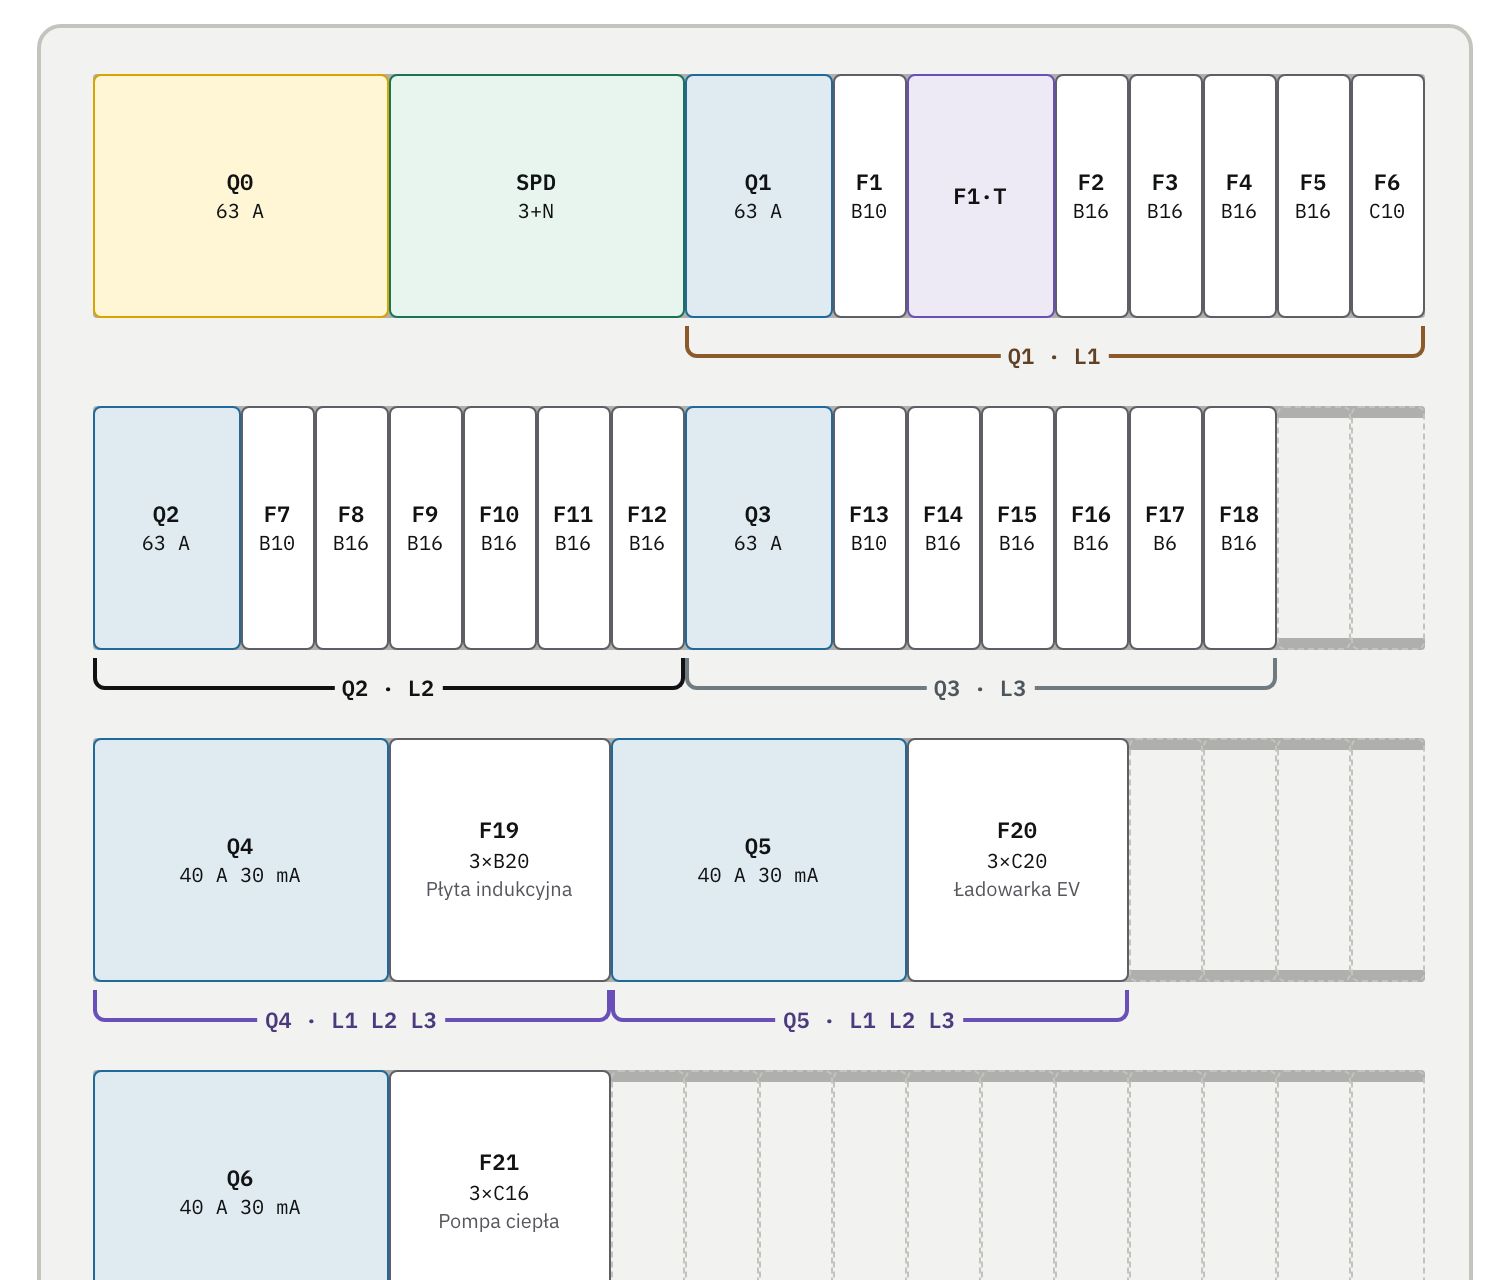The width and height of the screenshot is (1508, 1280).
Task: Click the SPD 3+N surge protector module
Action: click(x=537, y=196)
